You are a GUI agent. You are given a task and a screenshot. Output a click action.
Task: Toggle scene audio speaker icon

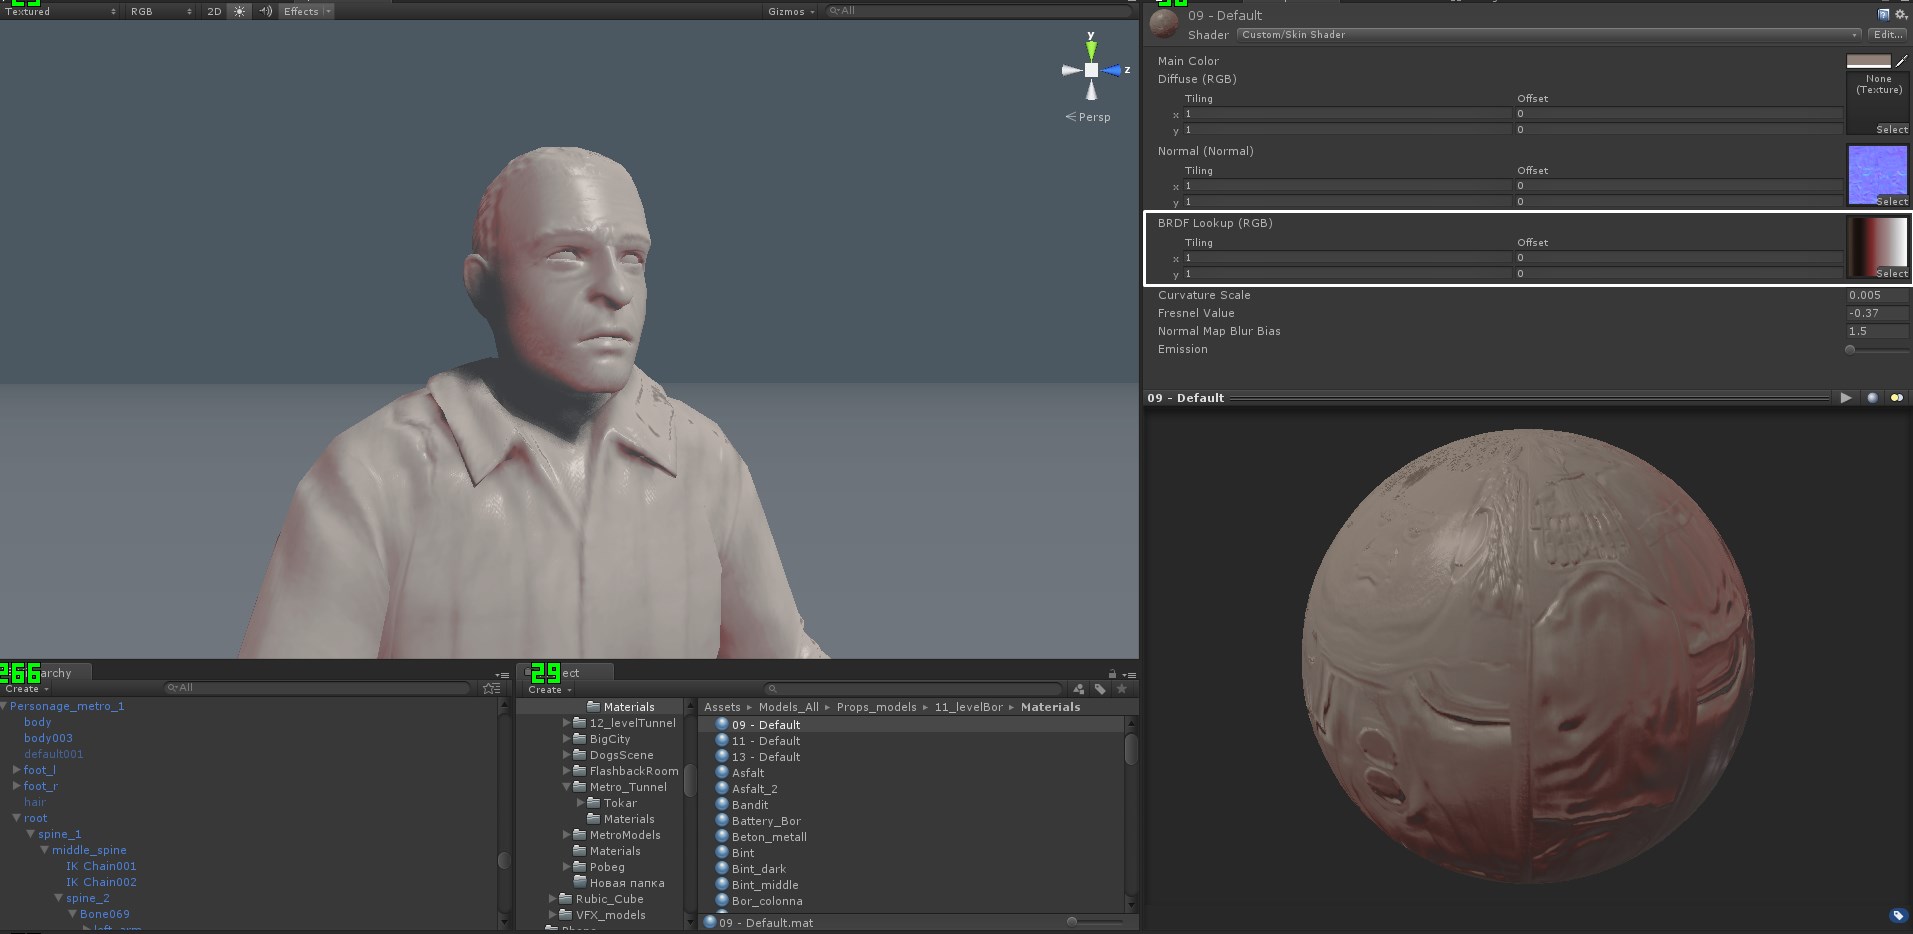(x=264, y=11)
